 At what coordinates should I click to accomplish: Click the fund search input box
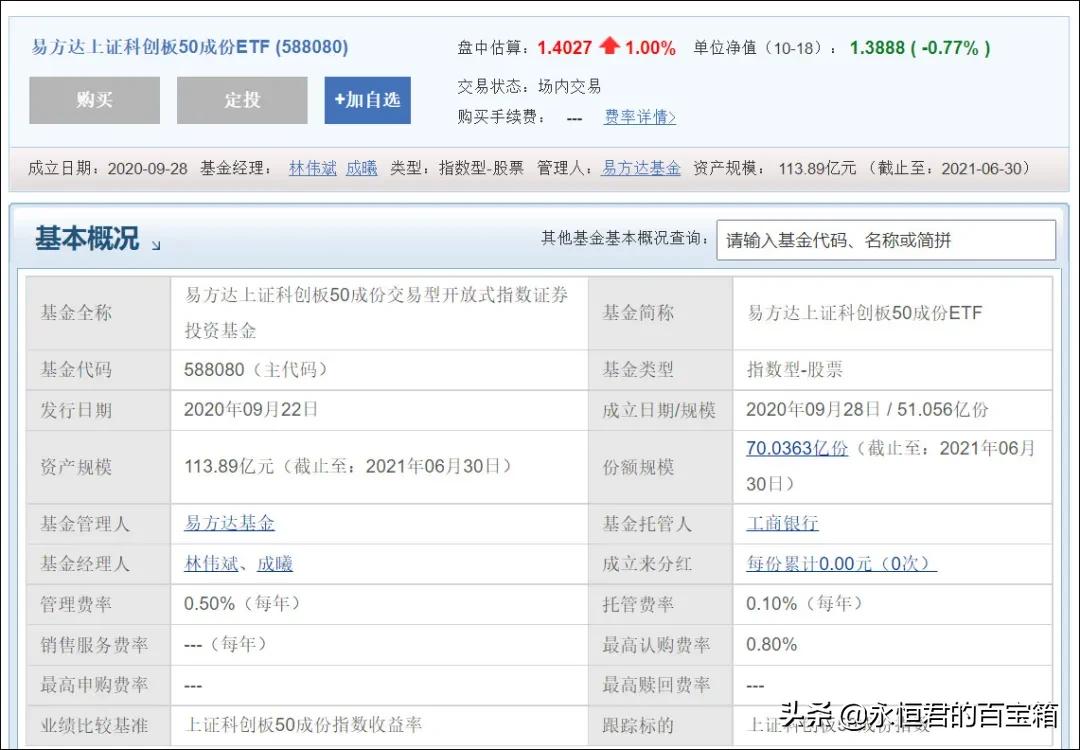click(885, 239)
